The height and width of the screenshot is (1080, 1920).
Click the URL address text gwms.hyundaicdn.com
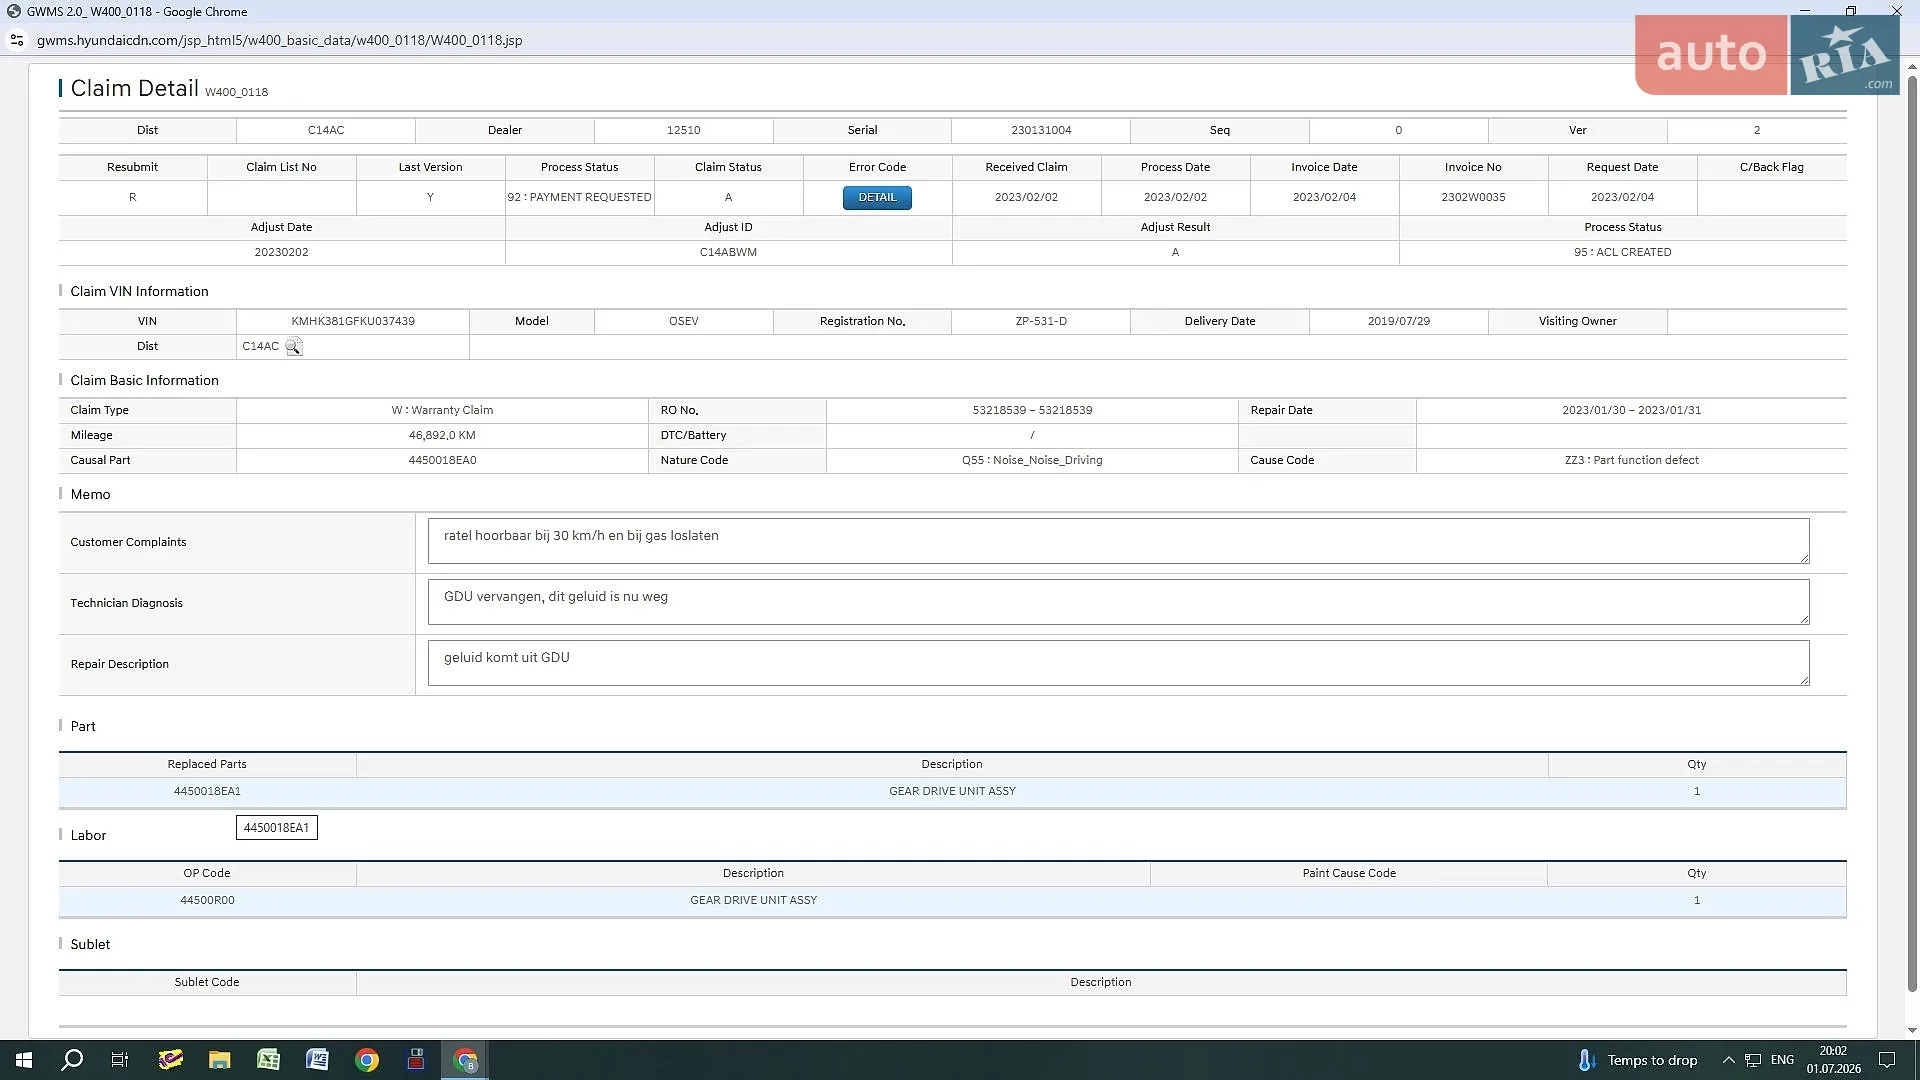[279, 40]
